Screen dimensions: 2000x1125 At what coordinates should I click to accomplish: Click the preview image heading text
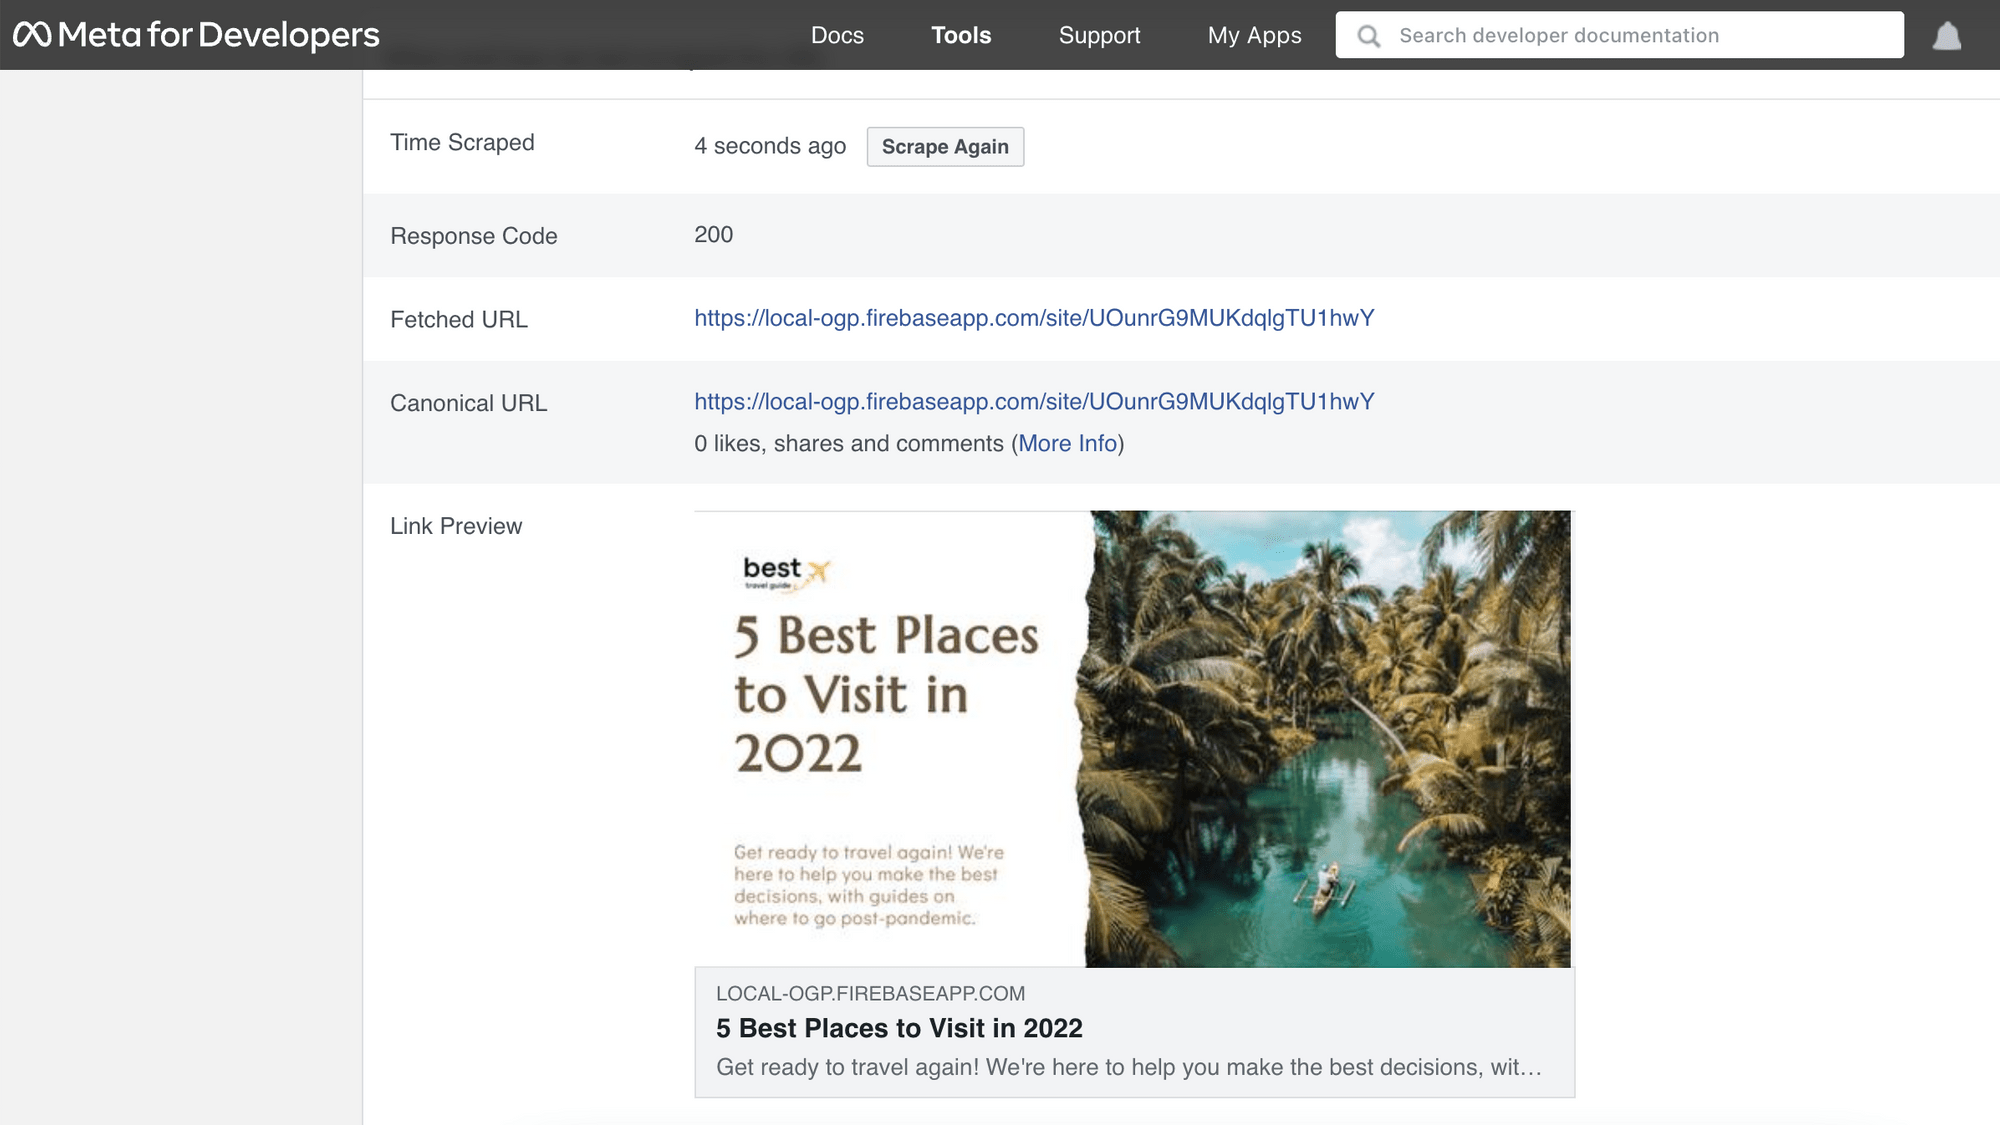tap(885, 694)
